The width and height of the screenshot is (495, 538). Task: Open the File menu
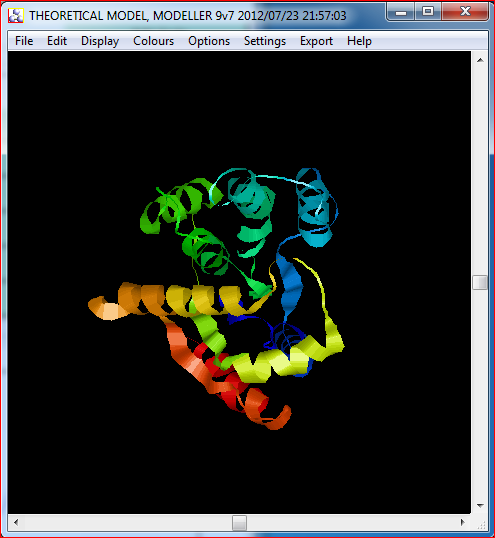point(24,41)
